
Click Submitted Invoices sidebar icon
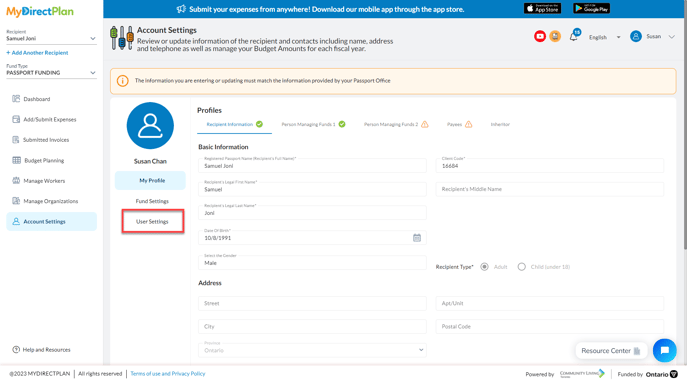[x=16, y=140]
